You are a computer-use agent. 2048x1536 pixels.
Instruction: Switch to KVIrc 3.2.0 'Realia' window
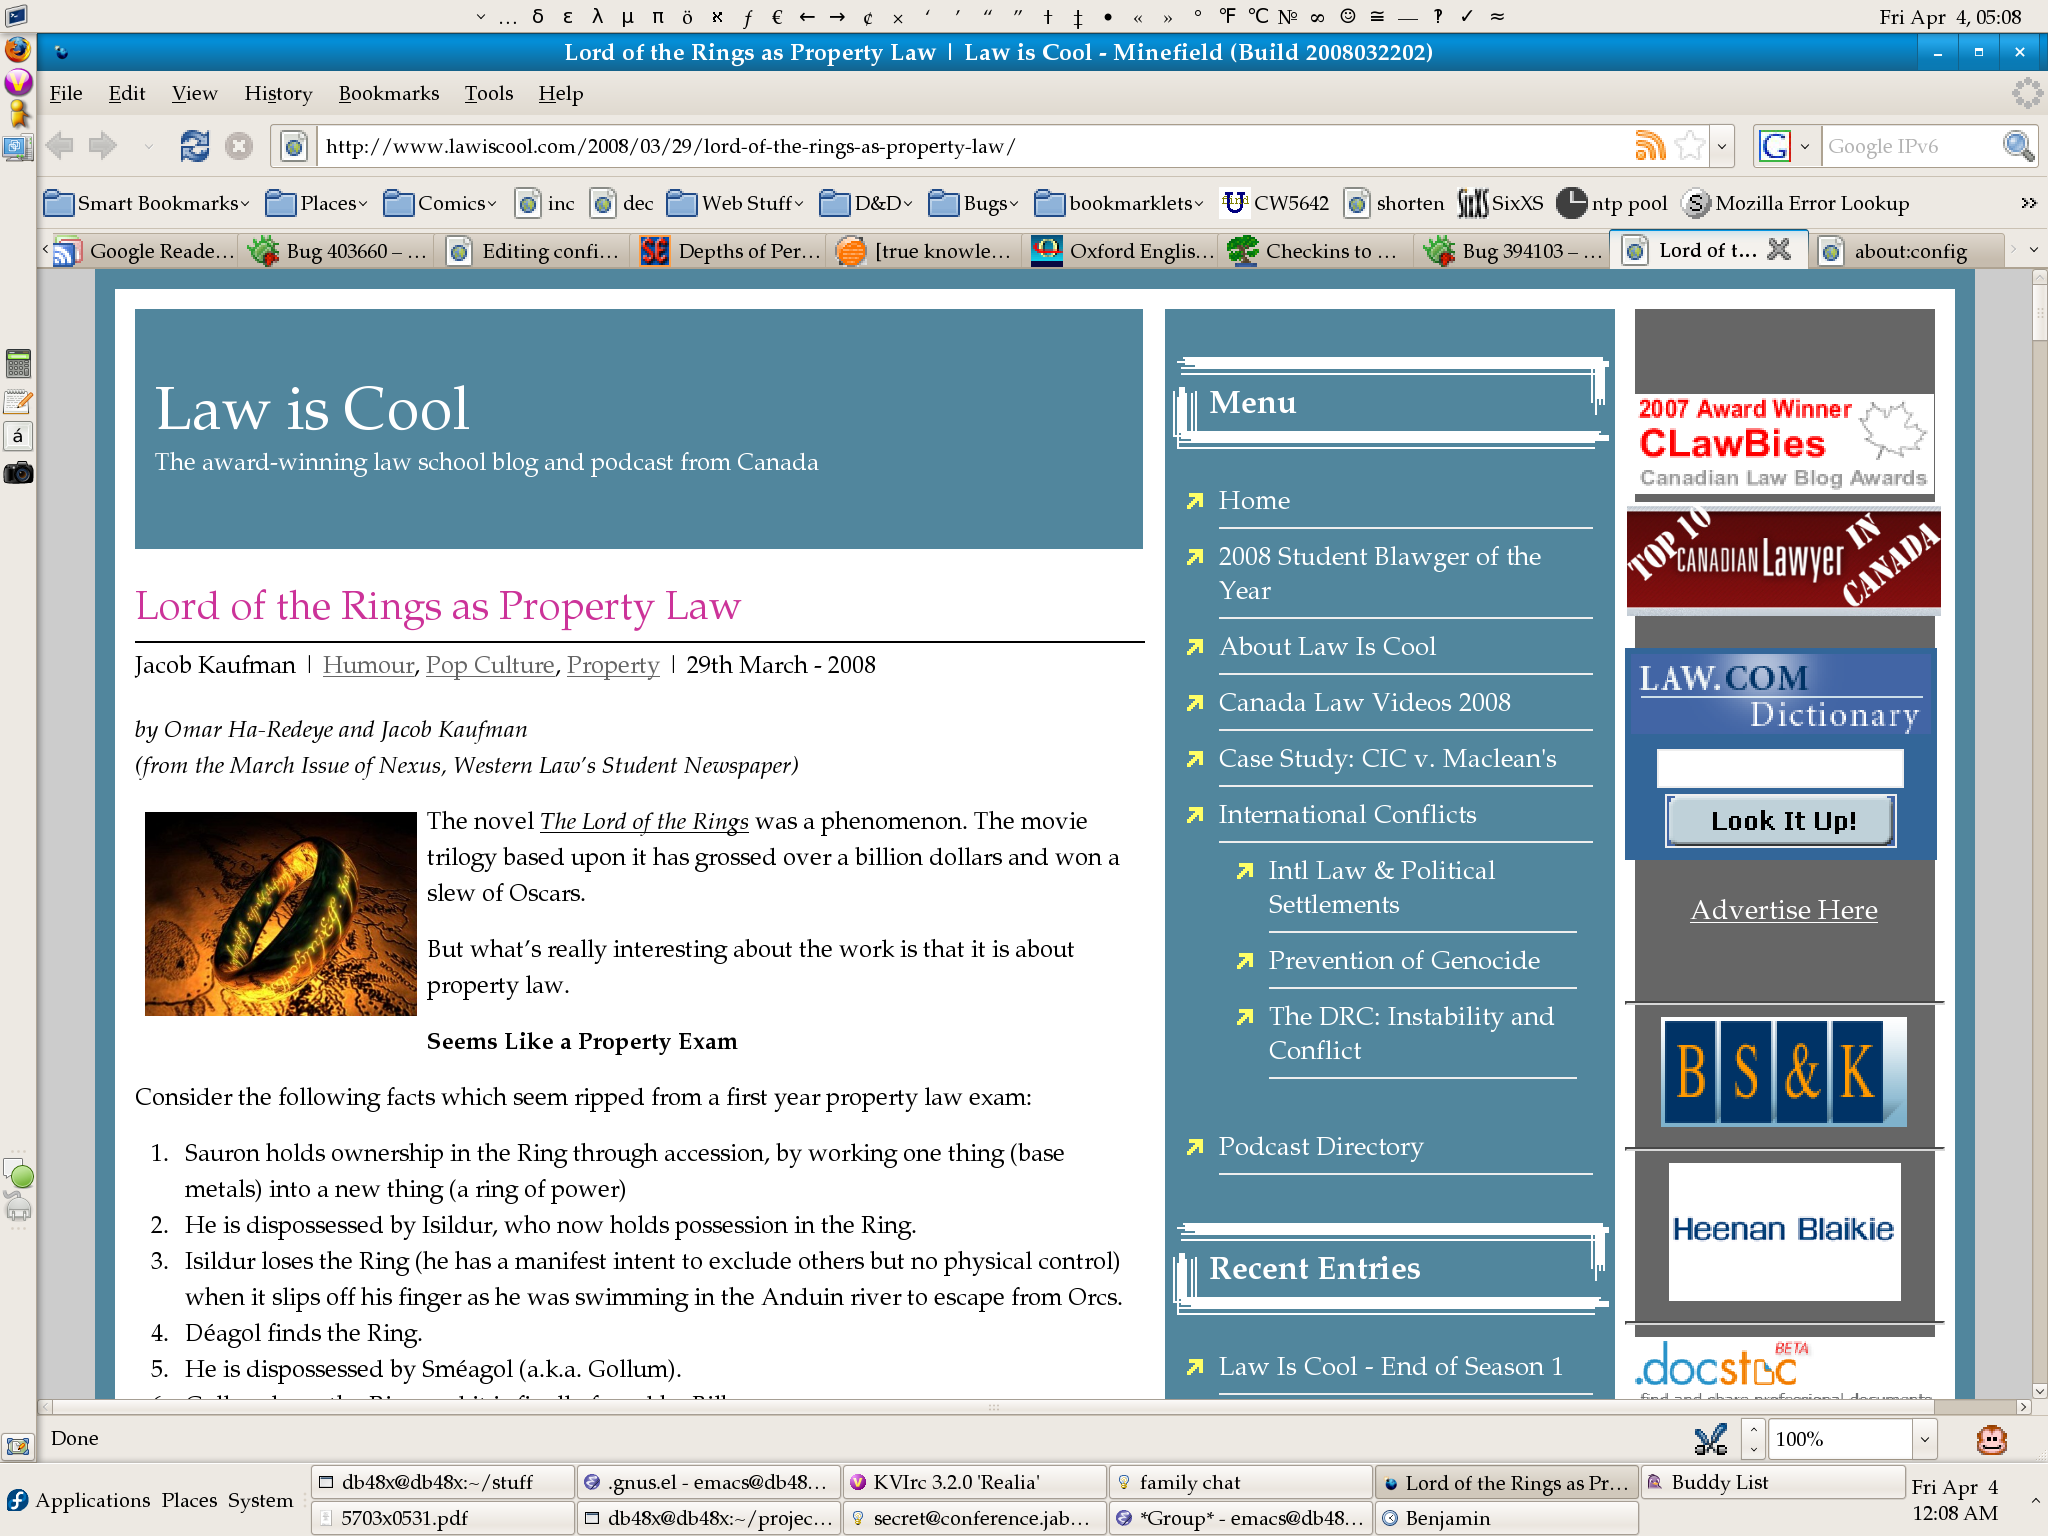pos(974,1482)
